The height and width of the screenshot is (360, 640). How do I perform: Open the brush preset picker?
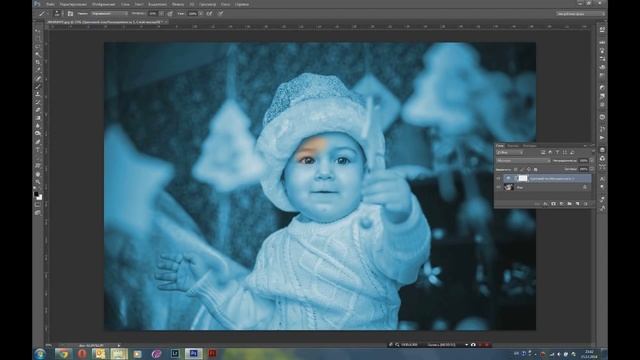tap(58, 13)
